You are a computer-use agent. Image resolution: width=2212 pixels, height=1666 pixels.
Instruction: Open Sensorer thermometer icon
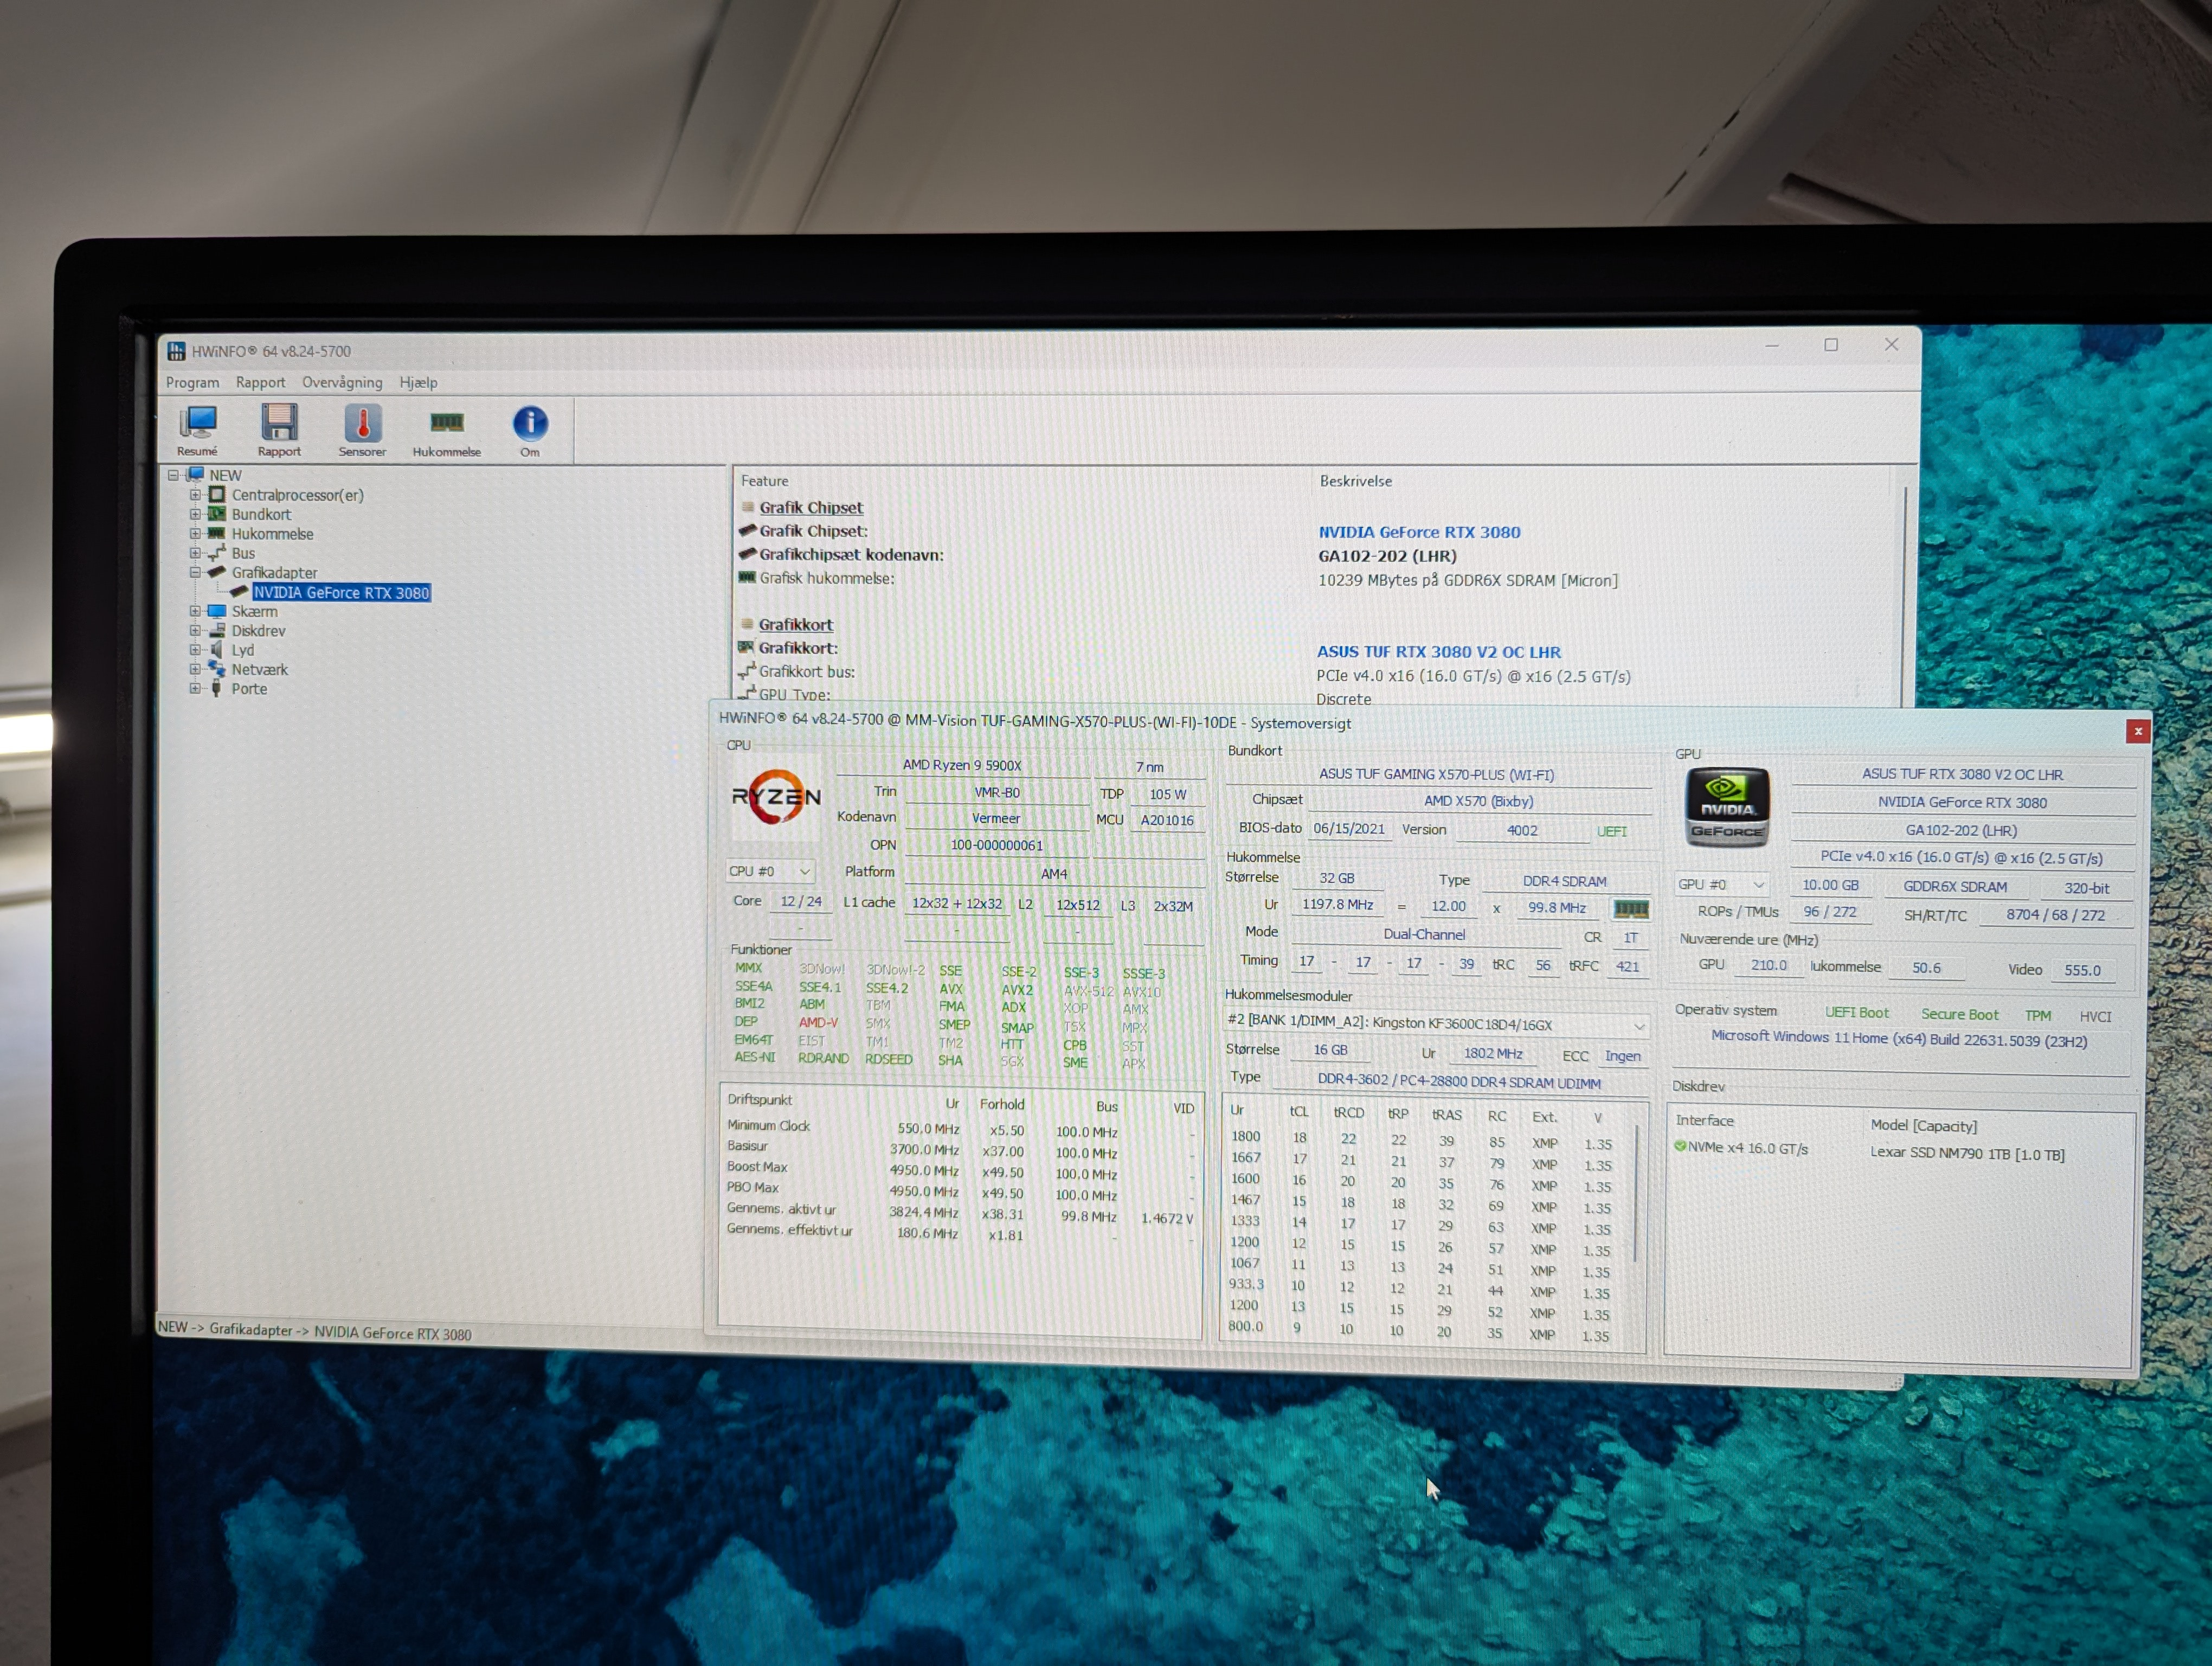click(362, 424)
